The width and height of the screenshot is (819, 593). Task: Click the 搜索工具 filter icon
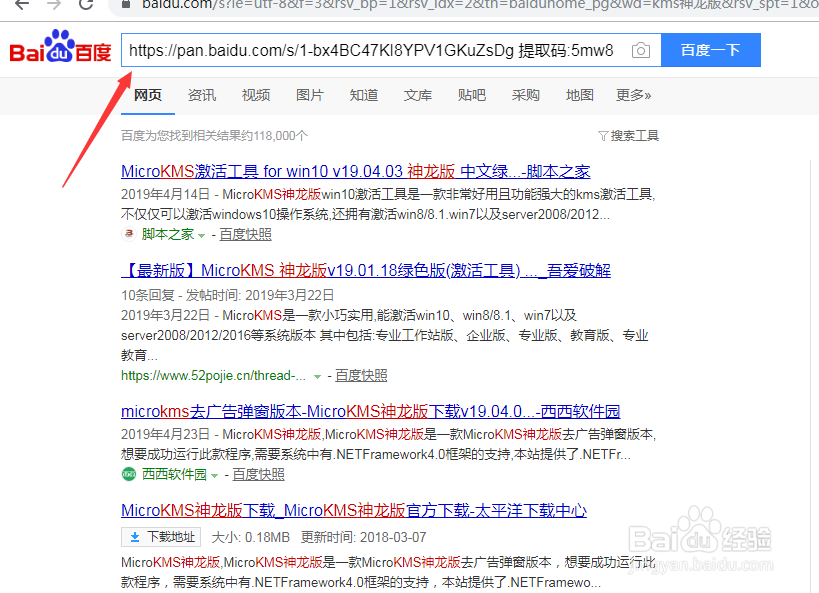click(603, 136)
